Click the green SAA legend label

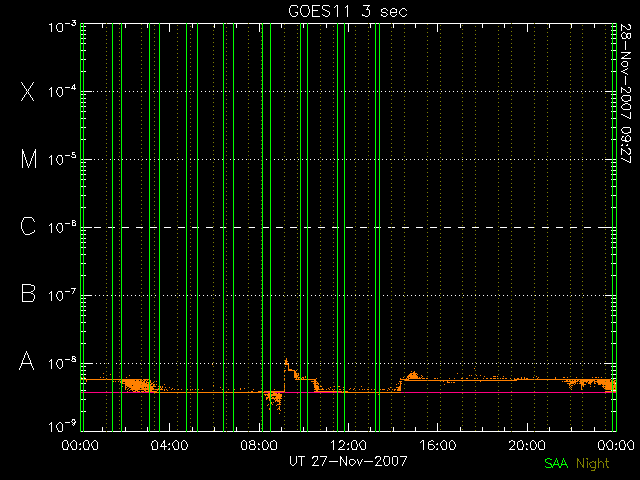tap(556, 463)
